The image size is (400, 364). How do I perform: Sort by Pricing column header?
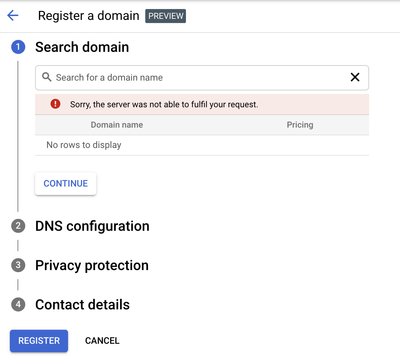pyautogui.click(x=300, y=125)
